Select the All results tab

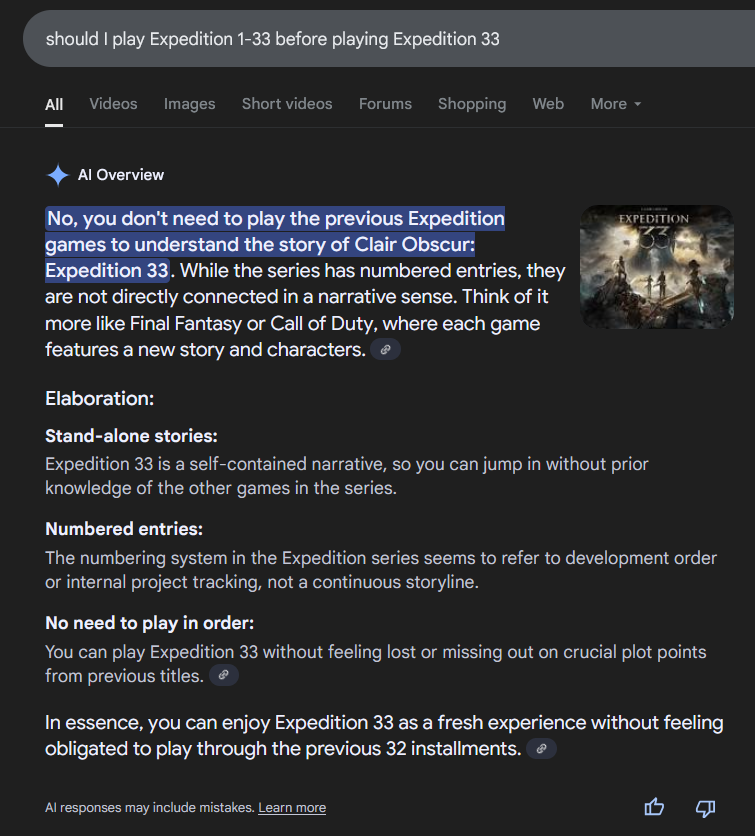click(x=54, y=104)
